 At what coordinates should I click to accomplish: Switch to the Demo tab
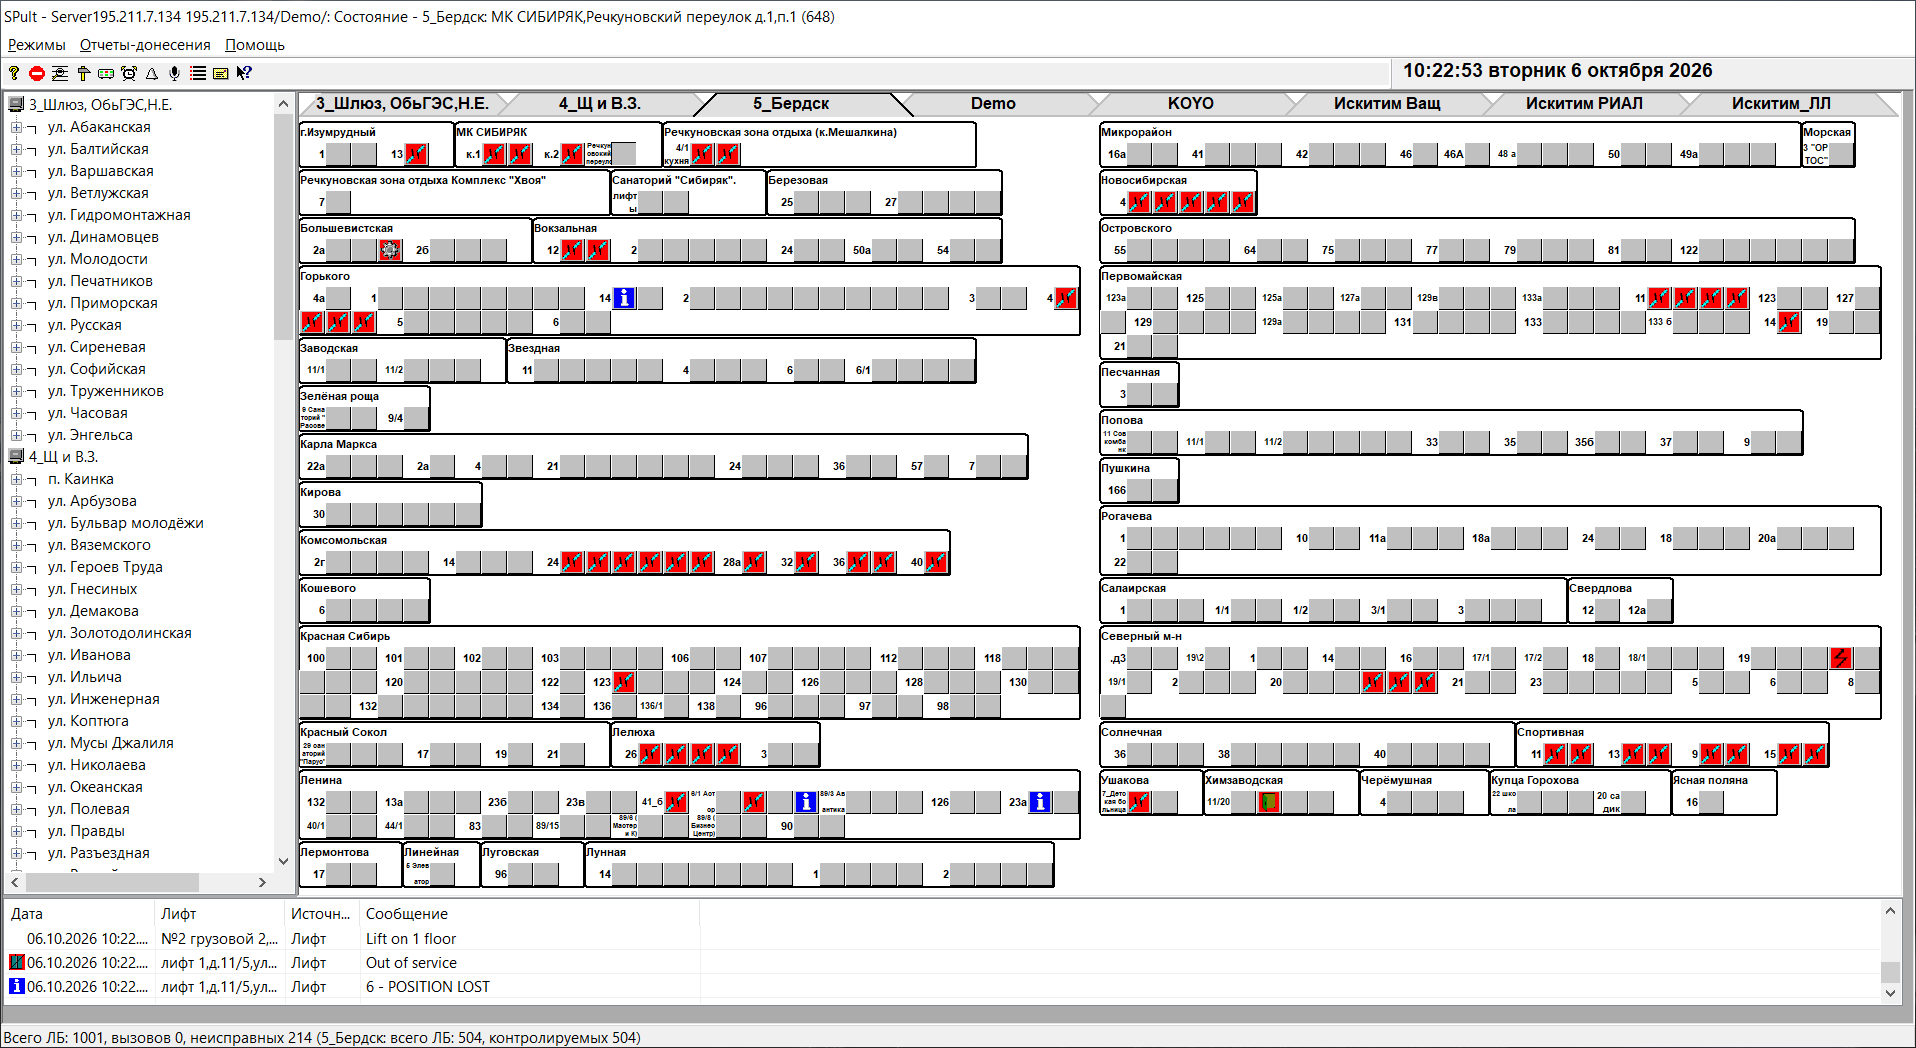point(993,104)
